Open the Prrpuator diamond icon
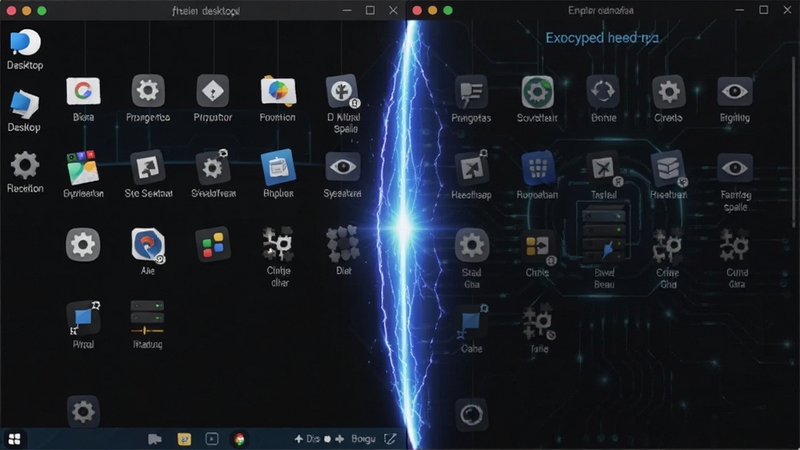Viewport: 800px width, 450px height. tap(213, 91)
